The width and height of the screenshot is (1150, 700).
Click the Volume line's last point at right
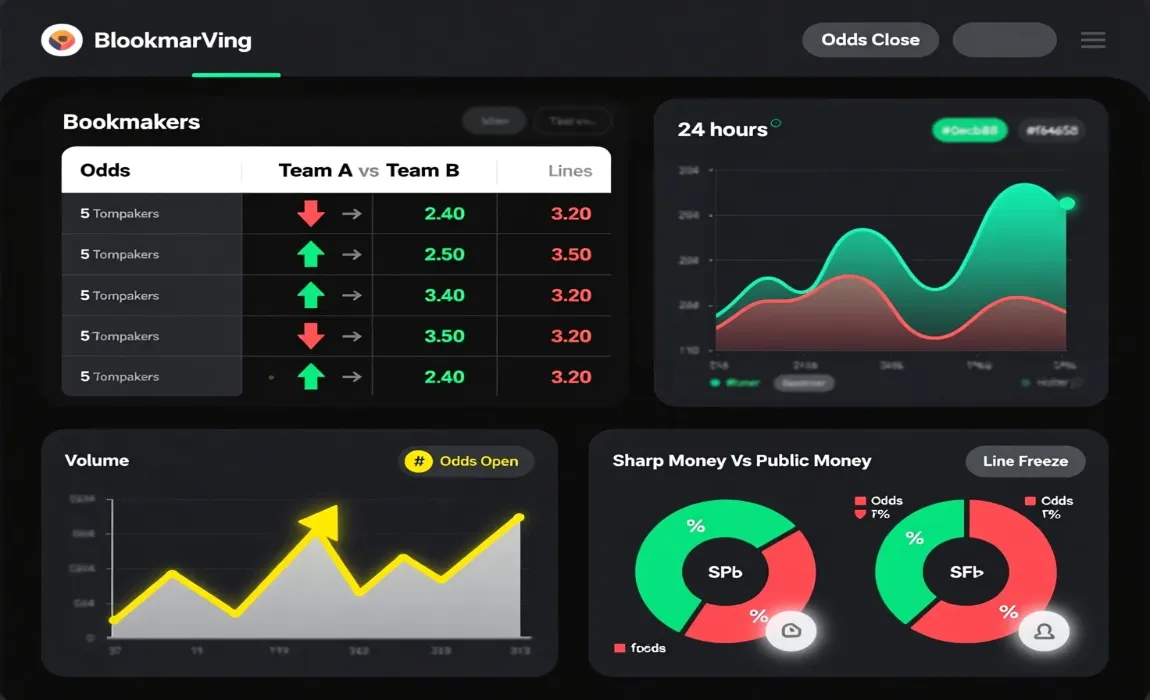pyautogui.click(x=519, y=518)
